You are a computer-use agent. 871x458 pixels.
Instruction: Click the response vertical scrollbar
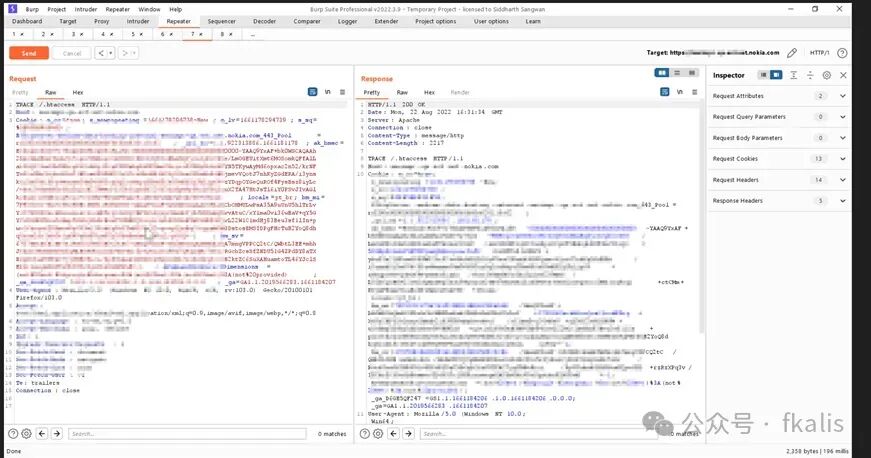pos(702,219)
